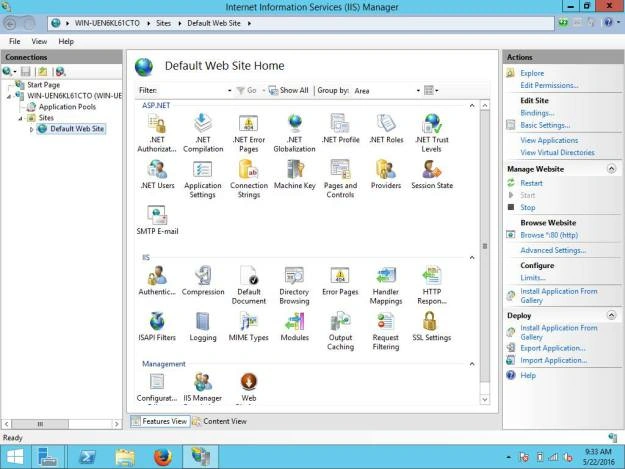Open the .NET Roles feature
Screen dimensions: 625x469
(386, 128)
